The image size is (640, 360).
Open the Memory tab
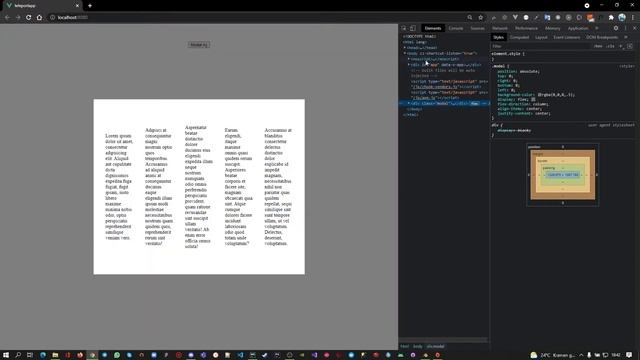[x=553, y=28]
